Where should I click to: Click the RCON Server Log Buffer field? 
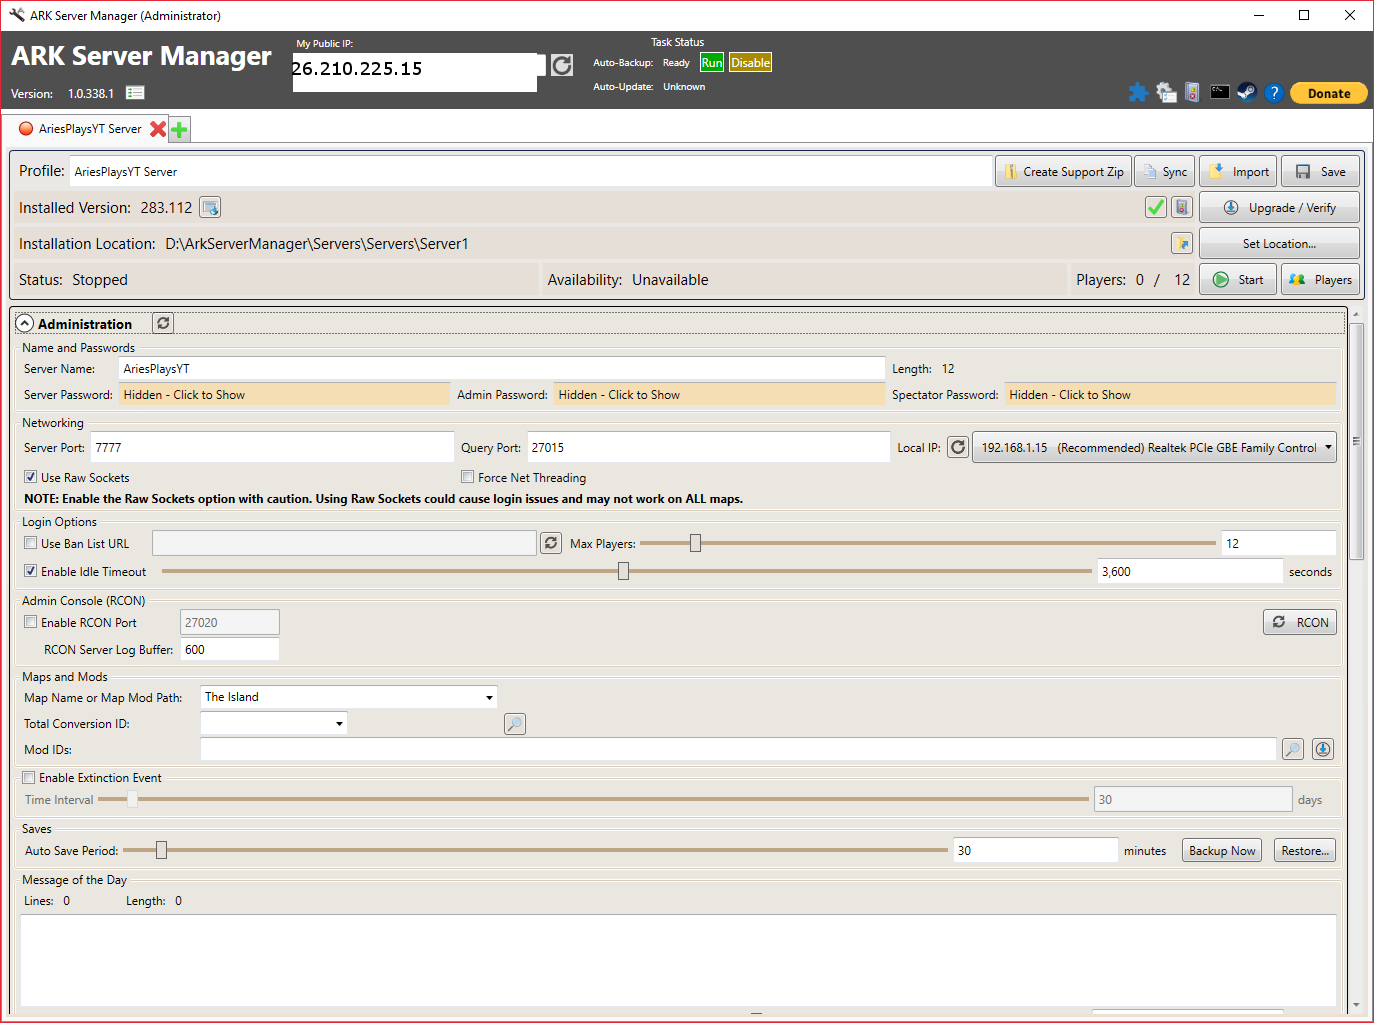230,649
